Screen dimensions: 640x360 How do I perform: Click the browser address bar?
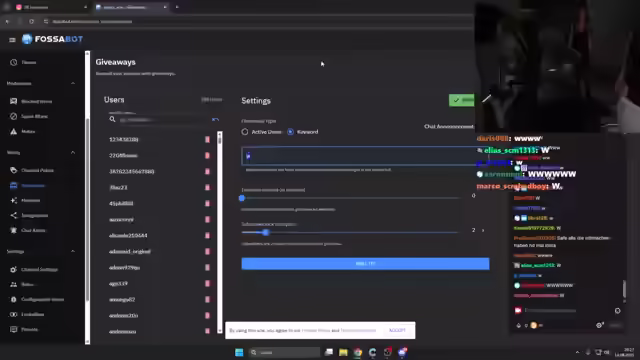coord(245,21)
